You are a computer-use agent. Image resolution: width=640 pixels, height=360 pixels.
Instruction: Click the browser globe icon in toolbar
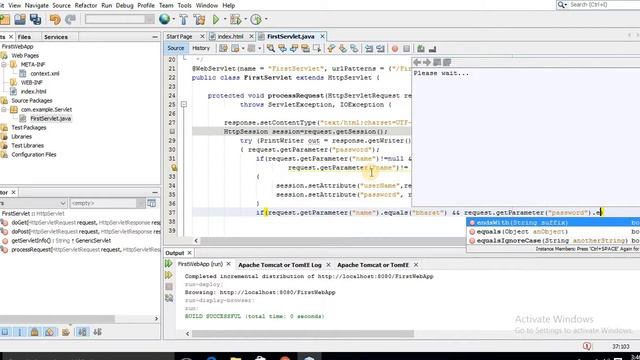[x=164, y=19]
